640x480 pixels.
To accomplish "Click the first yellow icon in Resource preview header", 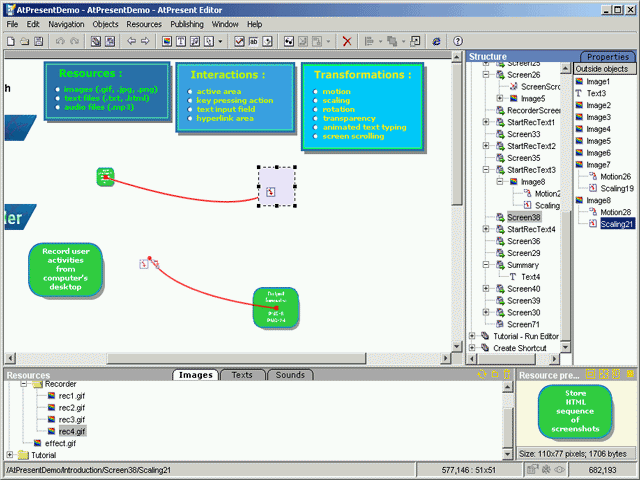I will coord(590,374).
